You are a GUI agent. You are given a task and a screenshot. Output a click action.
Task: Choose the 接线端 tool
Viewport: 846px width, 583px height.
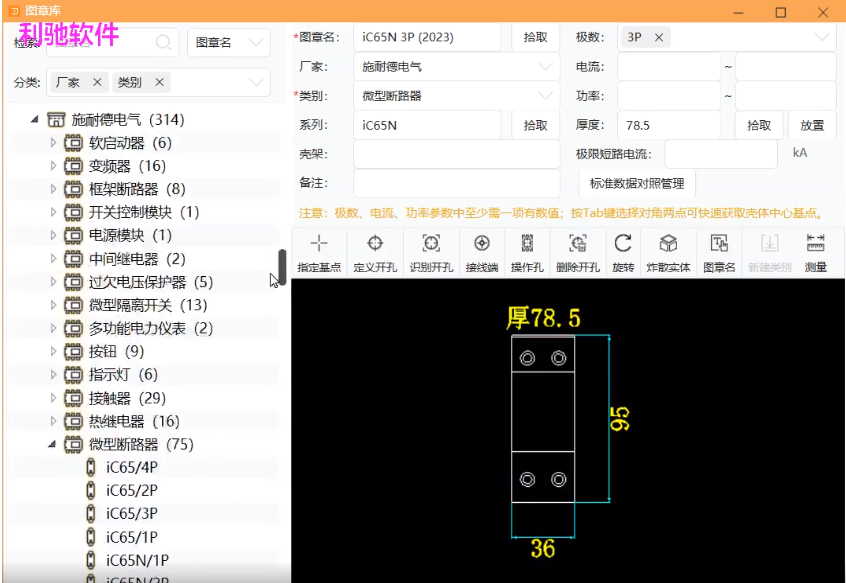[482, 252]
